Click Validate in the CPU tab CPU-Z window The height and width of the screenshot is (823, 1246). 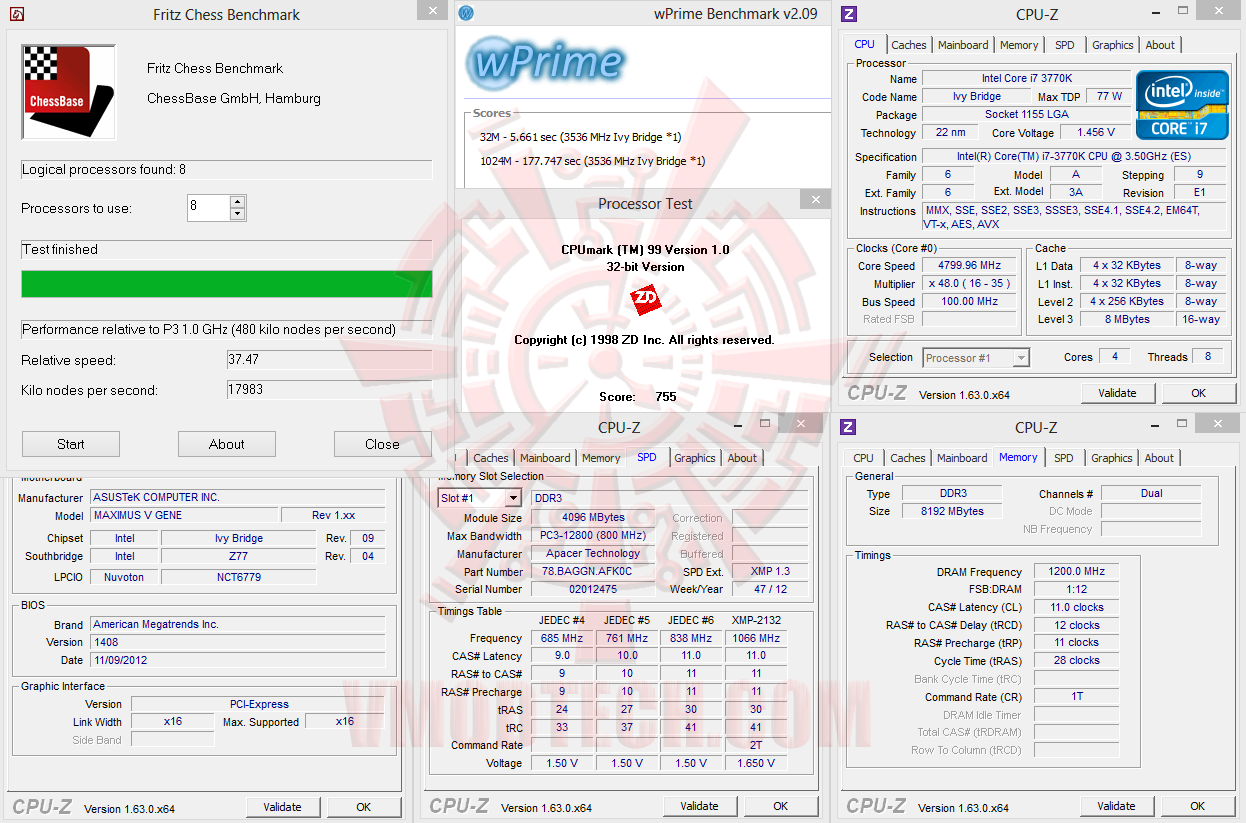point(1117,393)
